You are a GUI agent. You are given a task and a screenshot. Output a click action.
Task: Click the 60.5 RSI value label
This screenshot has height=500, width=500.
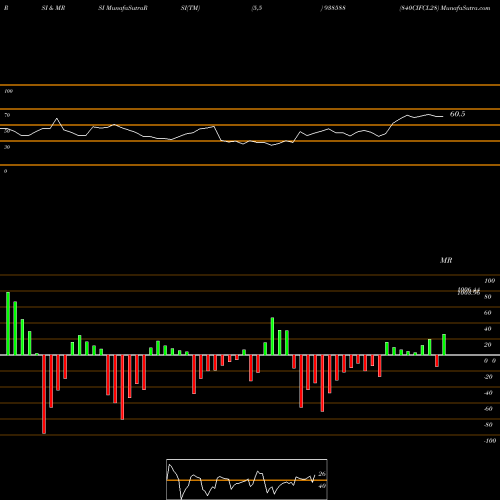coord(457,114)
